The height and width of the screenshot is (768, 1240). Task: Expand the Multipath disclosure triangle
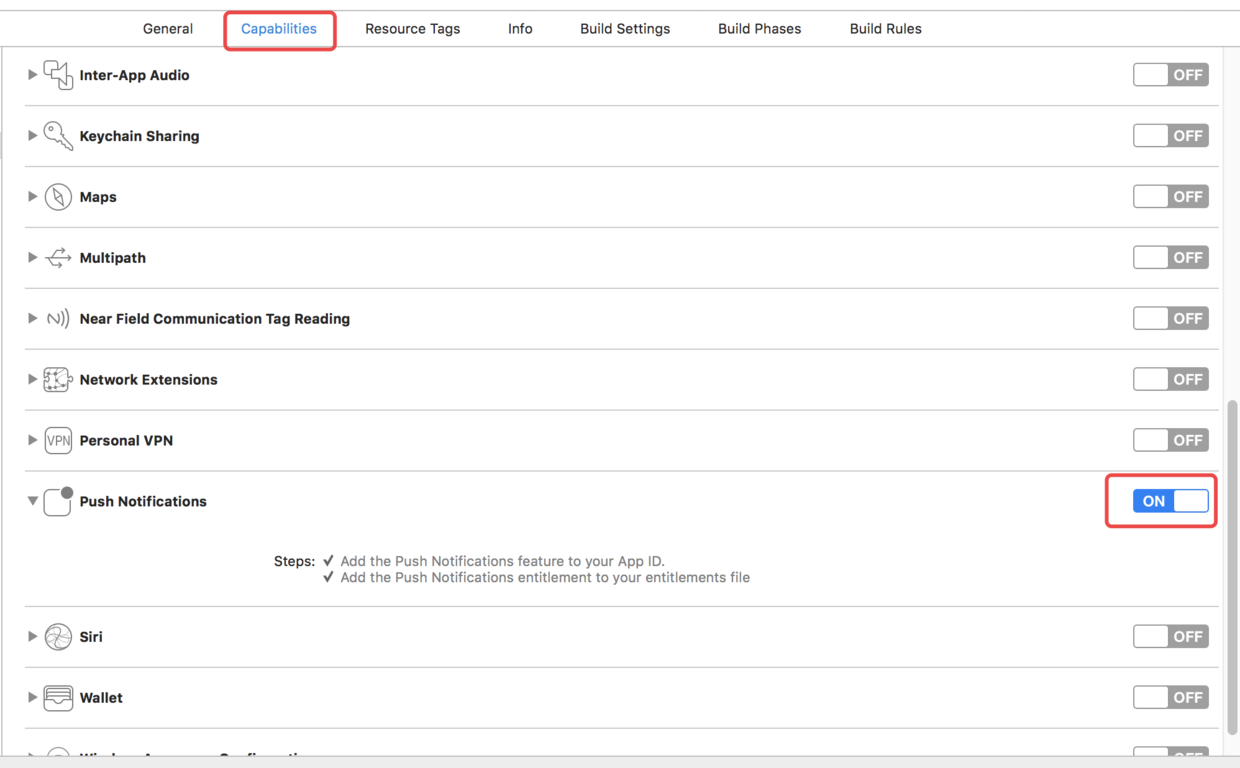point(32,258)
